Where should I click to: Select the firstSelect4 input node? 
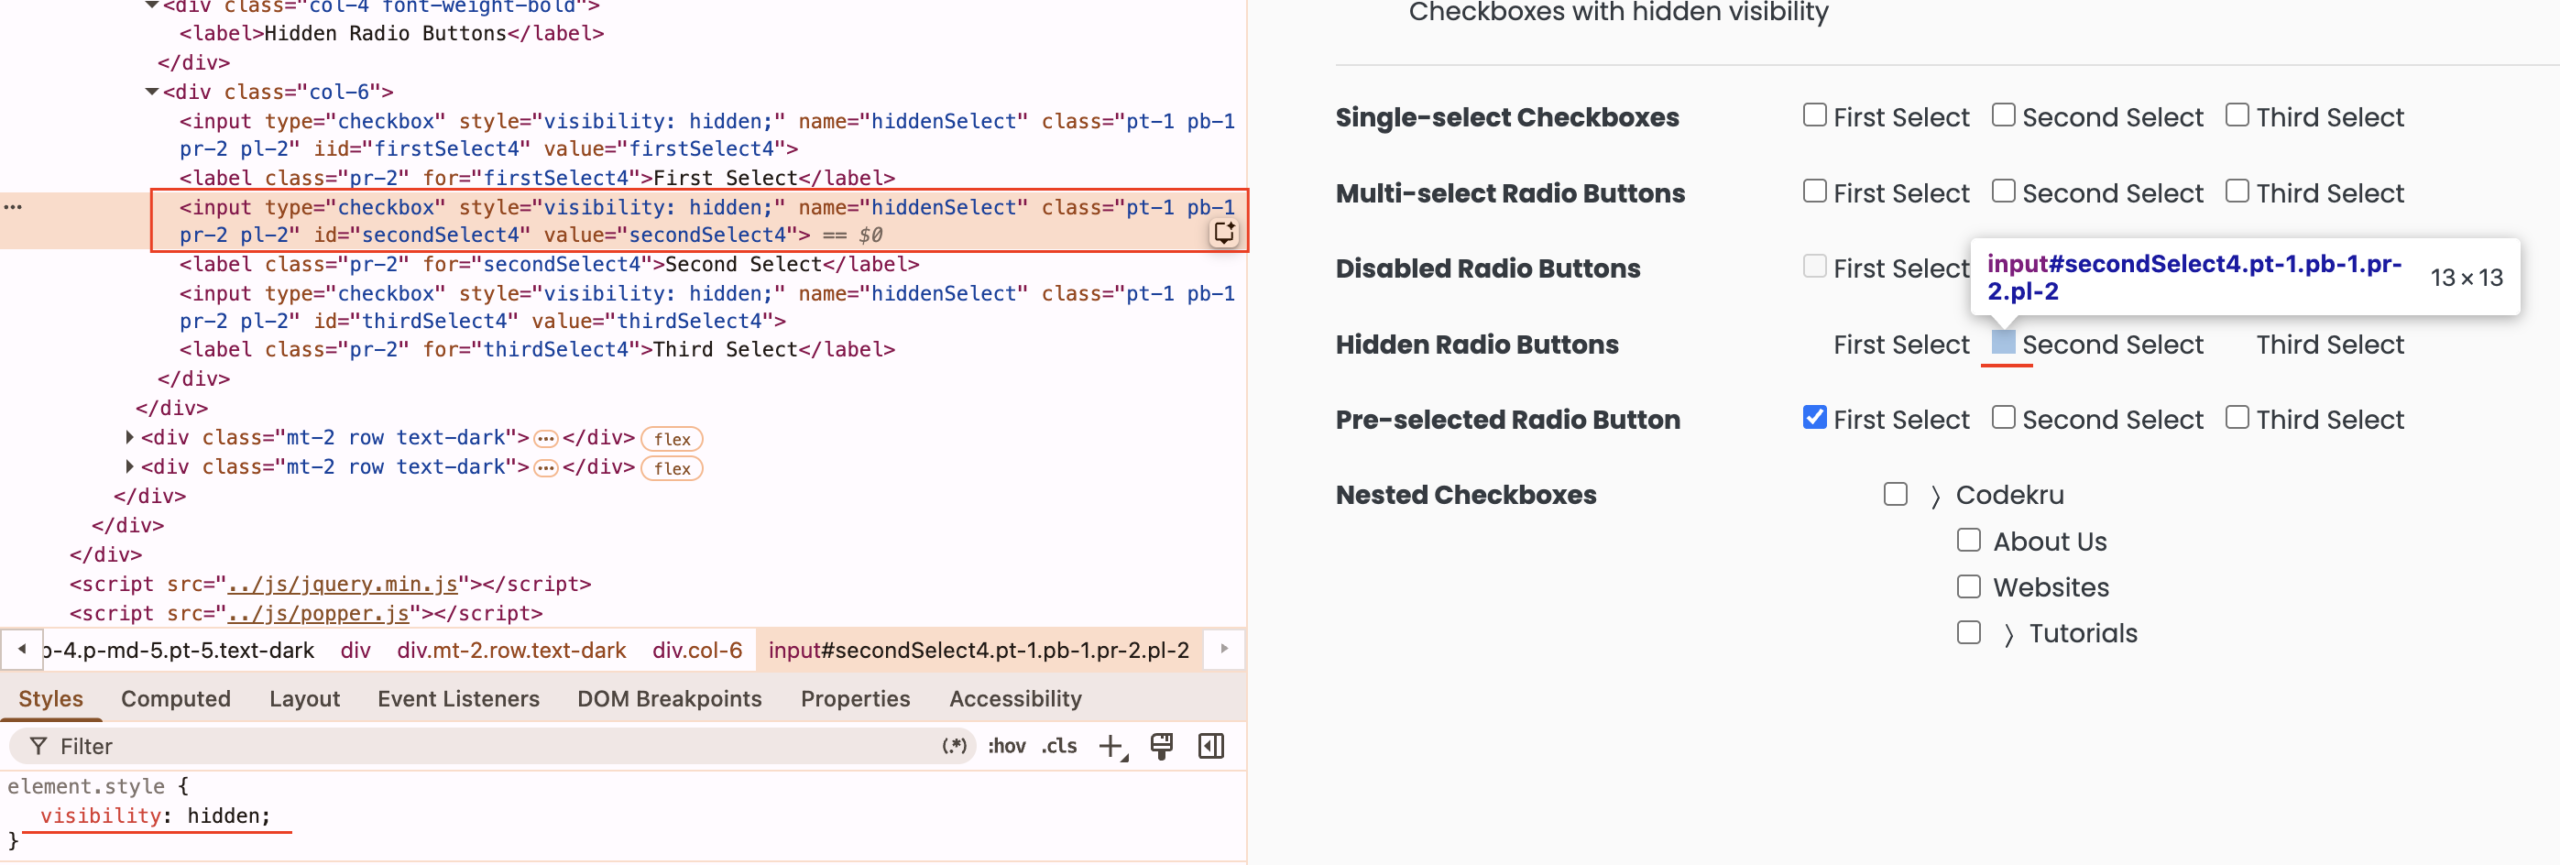[x=708, y=135]
